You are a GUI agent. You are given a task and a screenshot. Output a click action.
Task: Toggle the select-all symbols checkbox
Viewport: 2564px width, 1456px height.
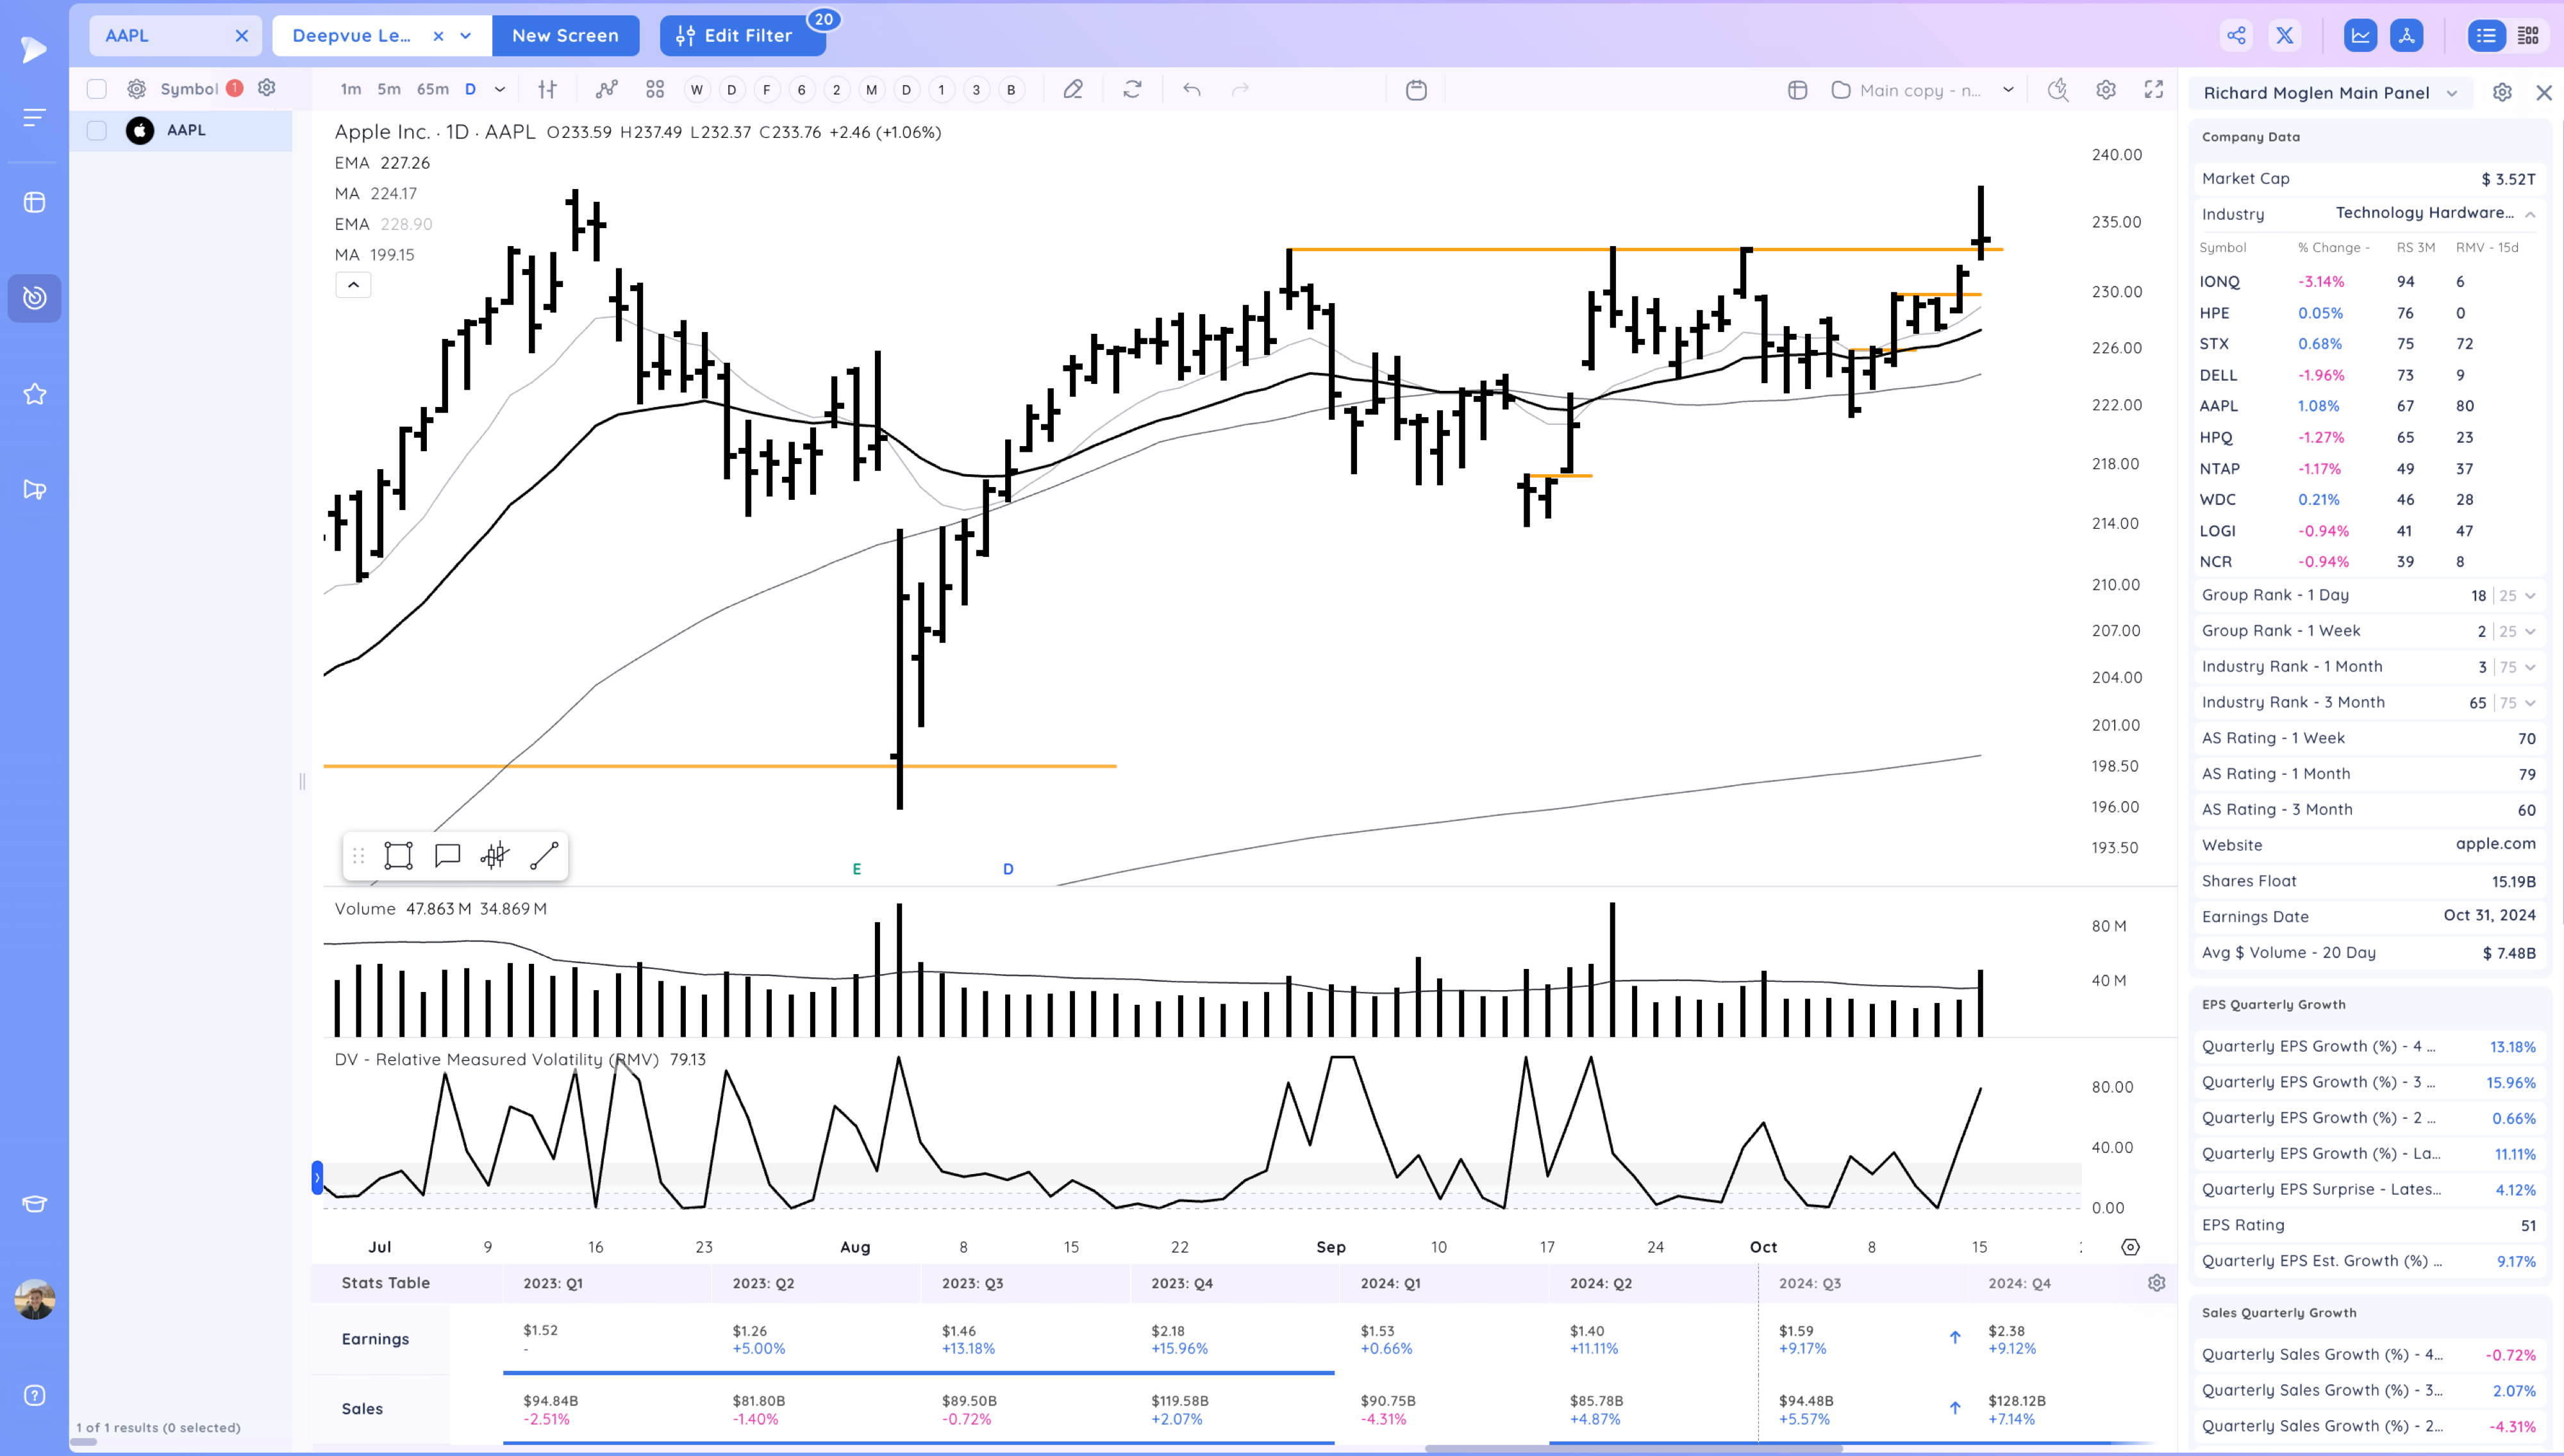tap(97, 89)
